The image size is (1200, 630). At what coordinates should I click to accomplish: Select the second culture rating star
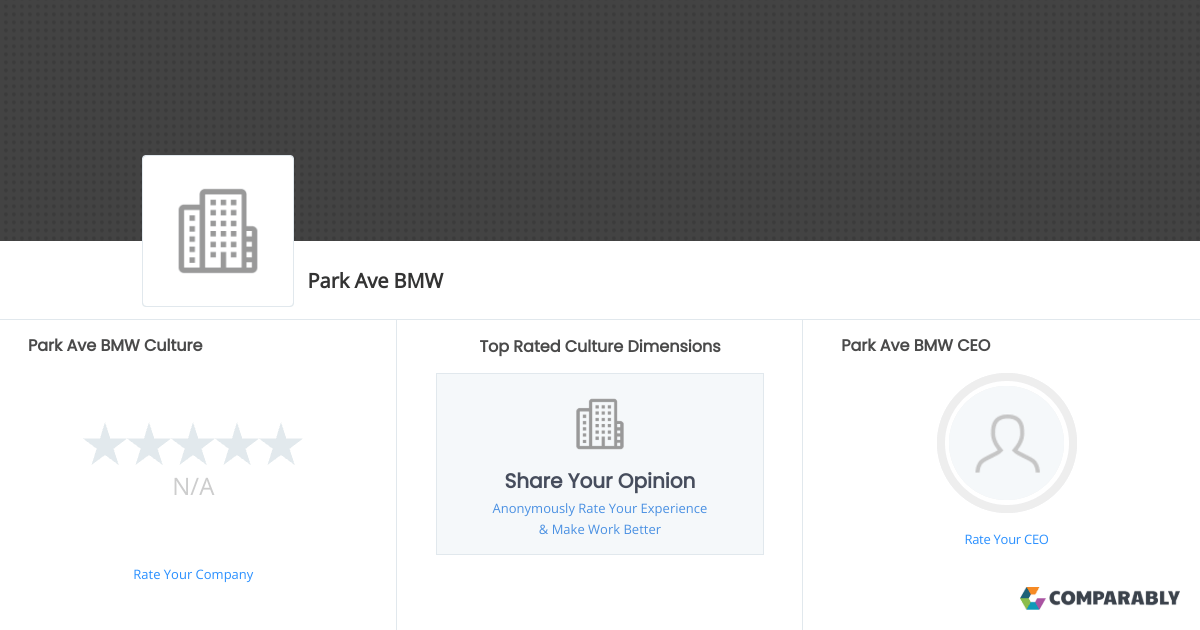tap(149, 443)
